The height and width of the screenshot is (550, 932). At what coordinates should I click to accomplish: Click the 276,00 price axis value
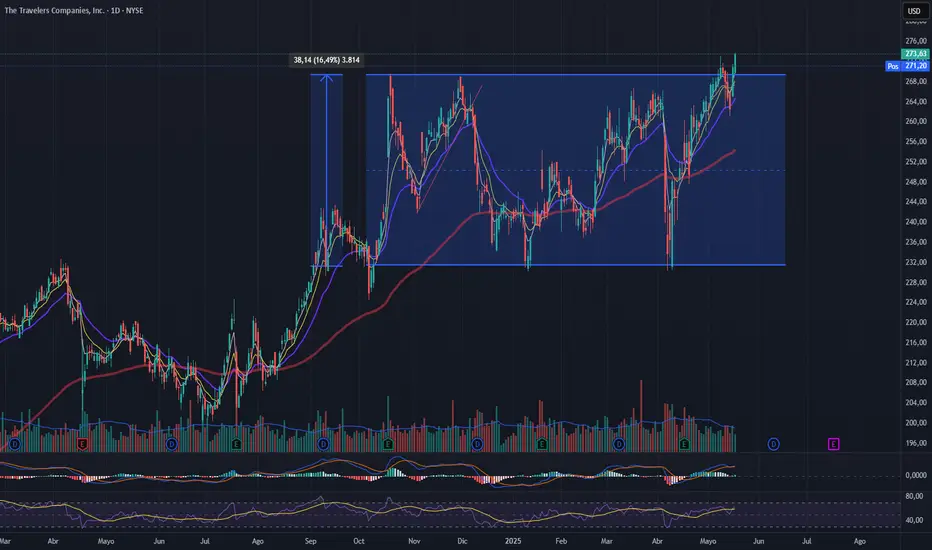click(915, 41)
